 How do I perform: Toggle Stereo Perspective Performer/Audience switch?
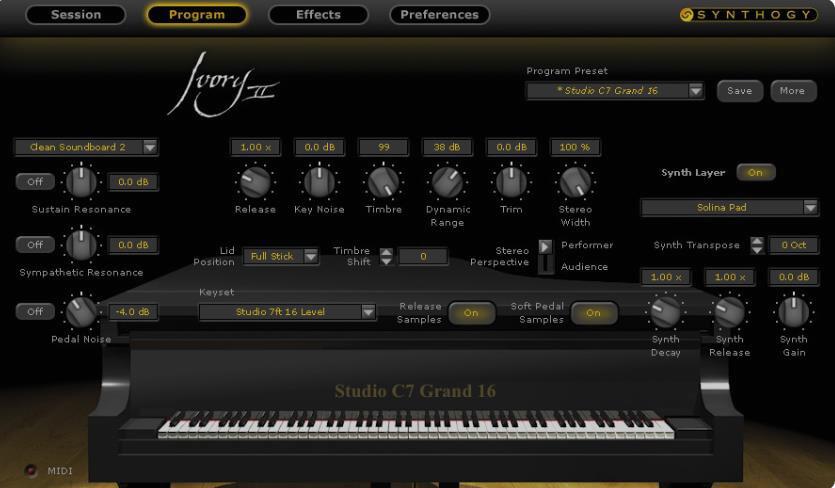[x=545, y=256]
